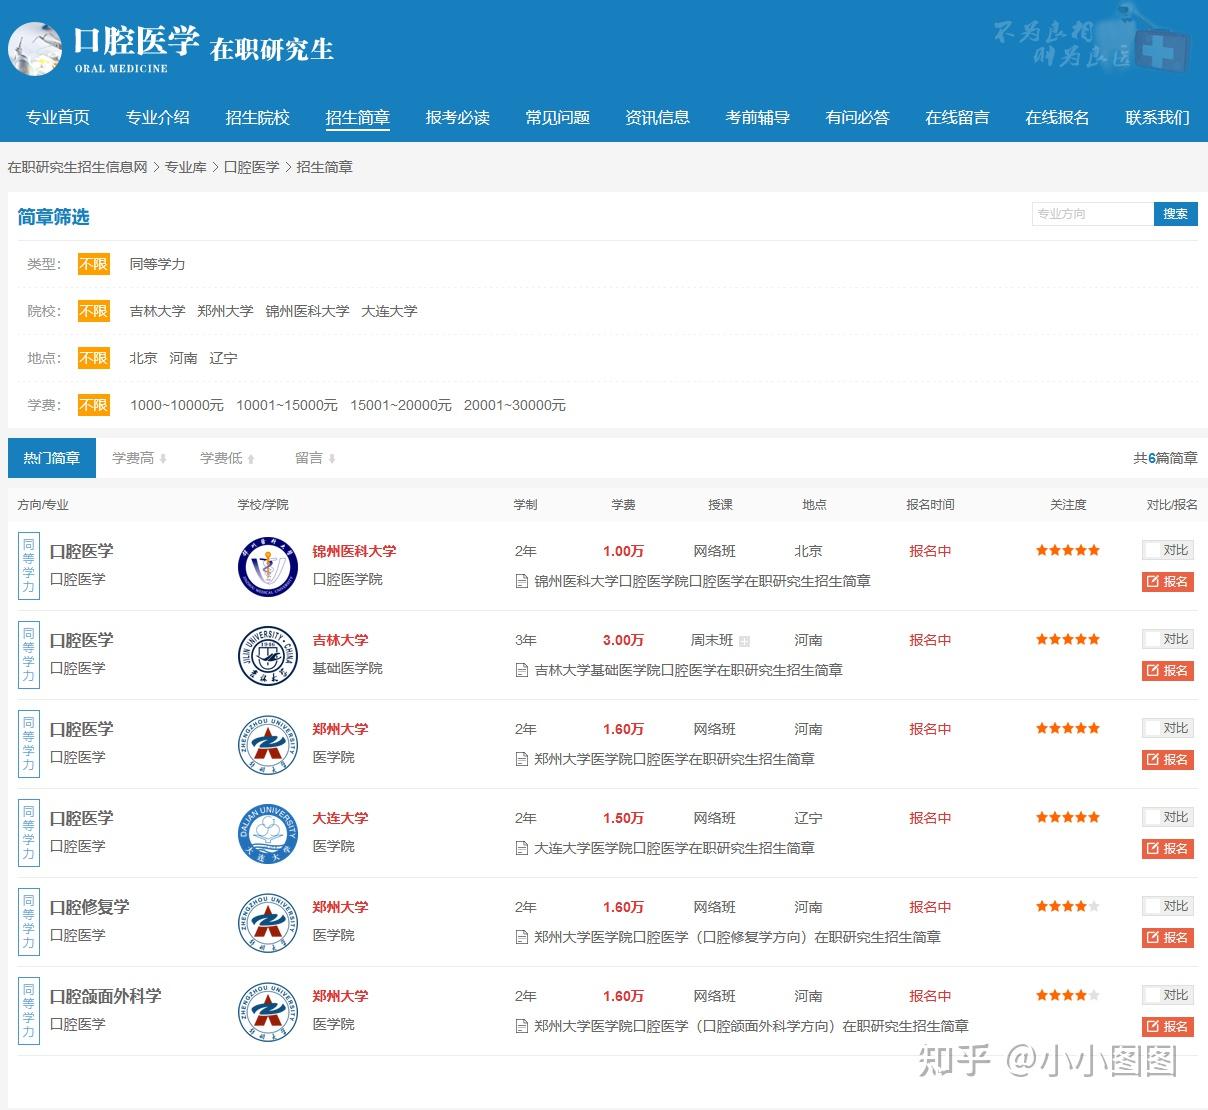Sort listings by 留言
This screenshot has width=1208, height=1110.
click(x=315, y=458)
